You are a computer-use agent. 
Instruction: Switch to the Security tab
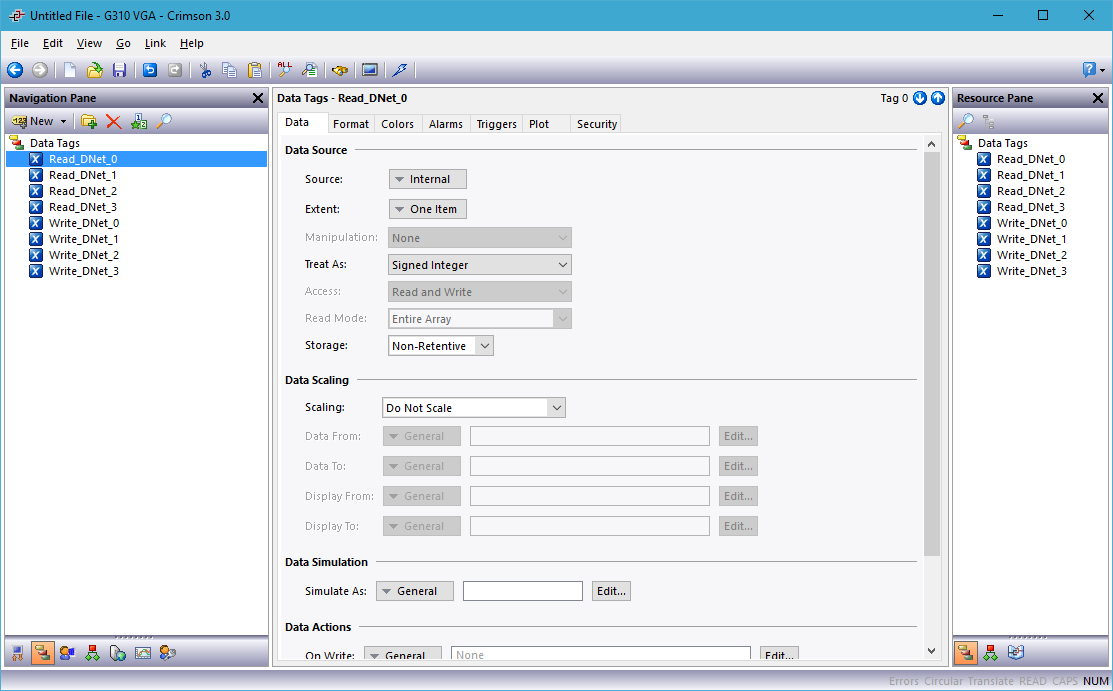[x=597, y=124]
